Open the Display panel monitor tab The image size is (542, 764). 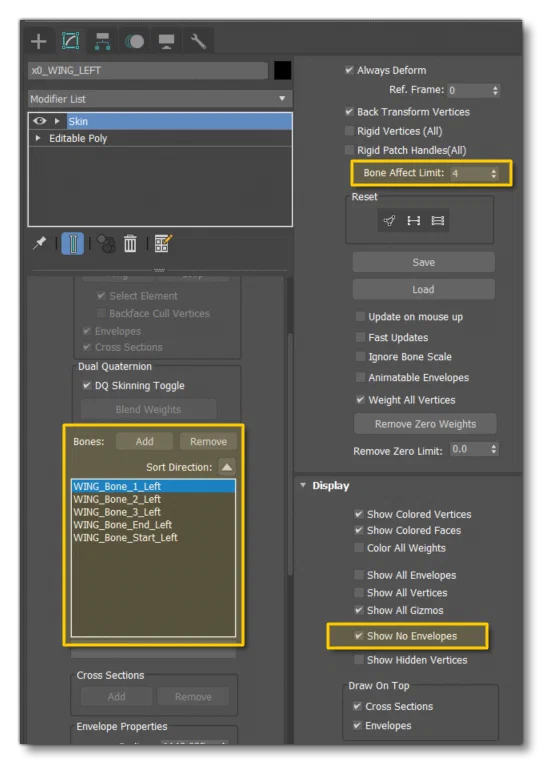(x=166, y=41)
